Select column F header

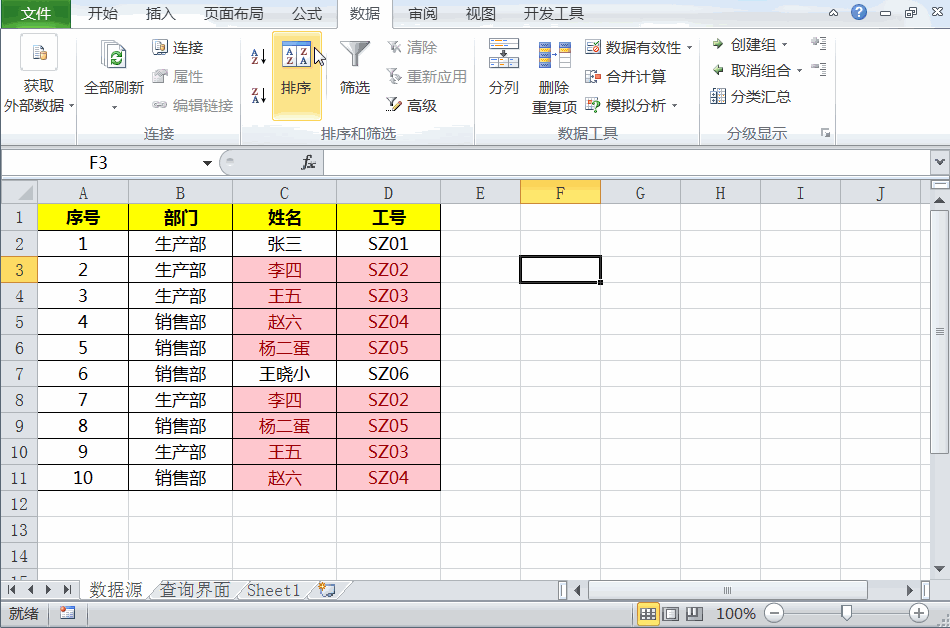(x=560, y=193)
